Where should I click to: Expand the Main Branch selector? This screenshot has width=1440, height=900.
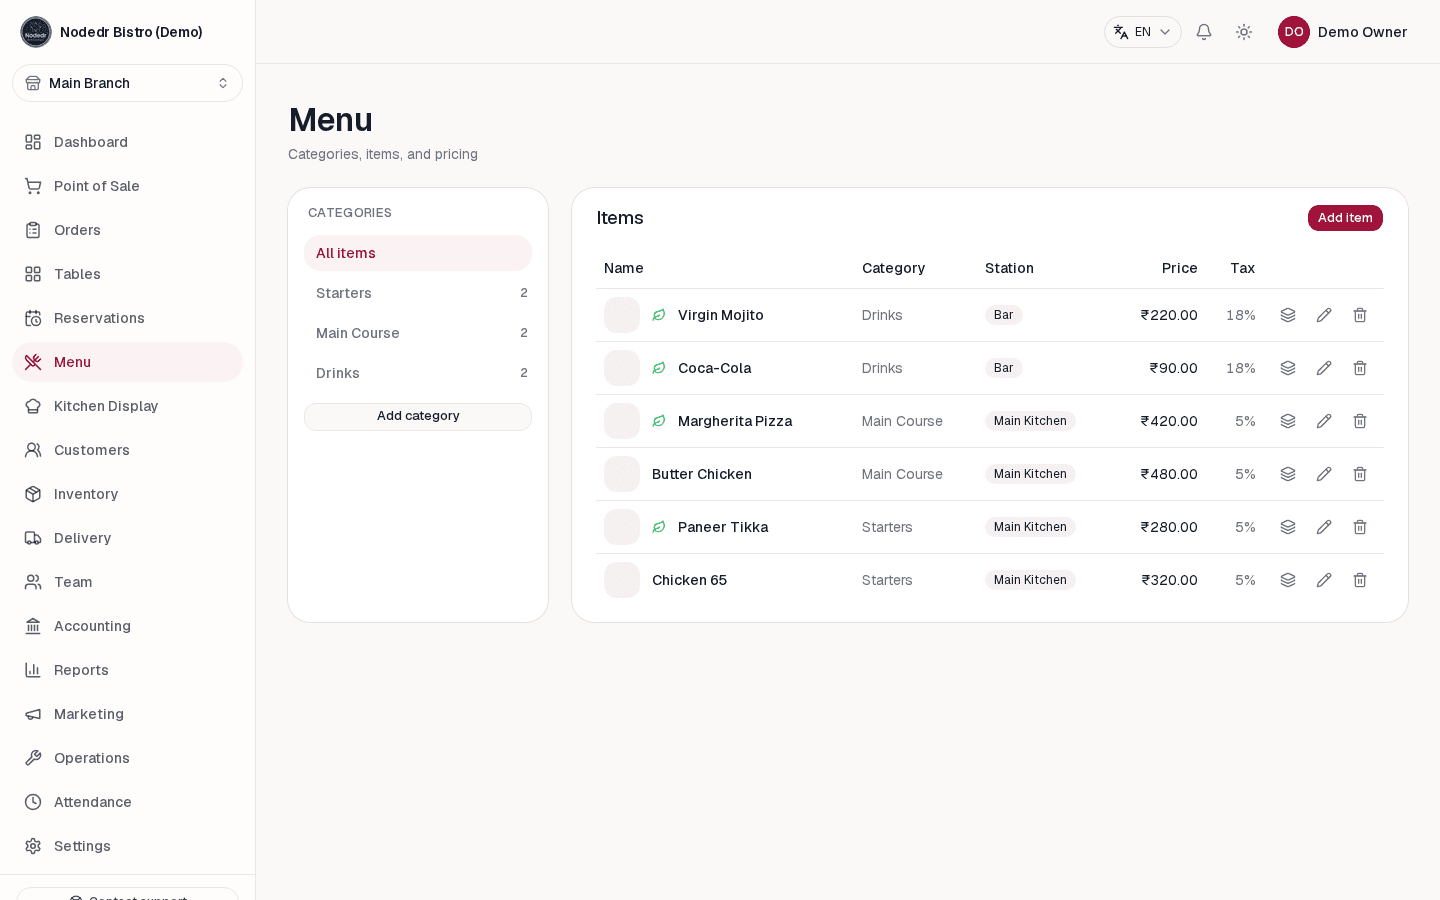127,83
